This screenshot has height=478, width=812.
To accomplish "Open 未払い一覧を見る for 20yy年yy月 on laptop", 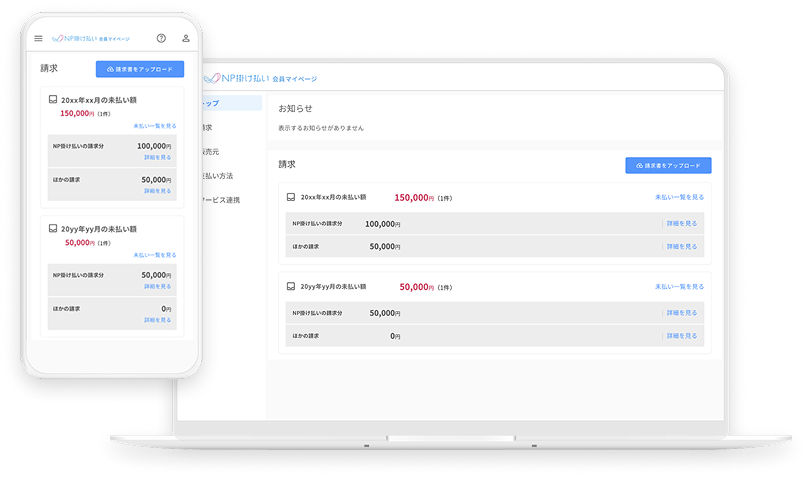I will [679, 286].
